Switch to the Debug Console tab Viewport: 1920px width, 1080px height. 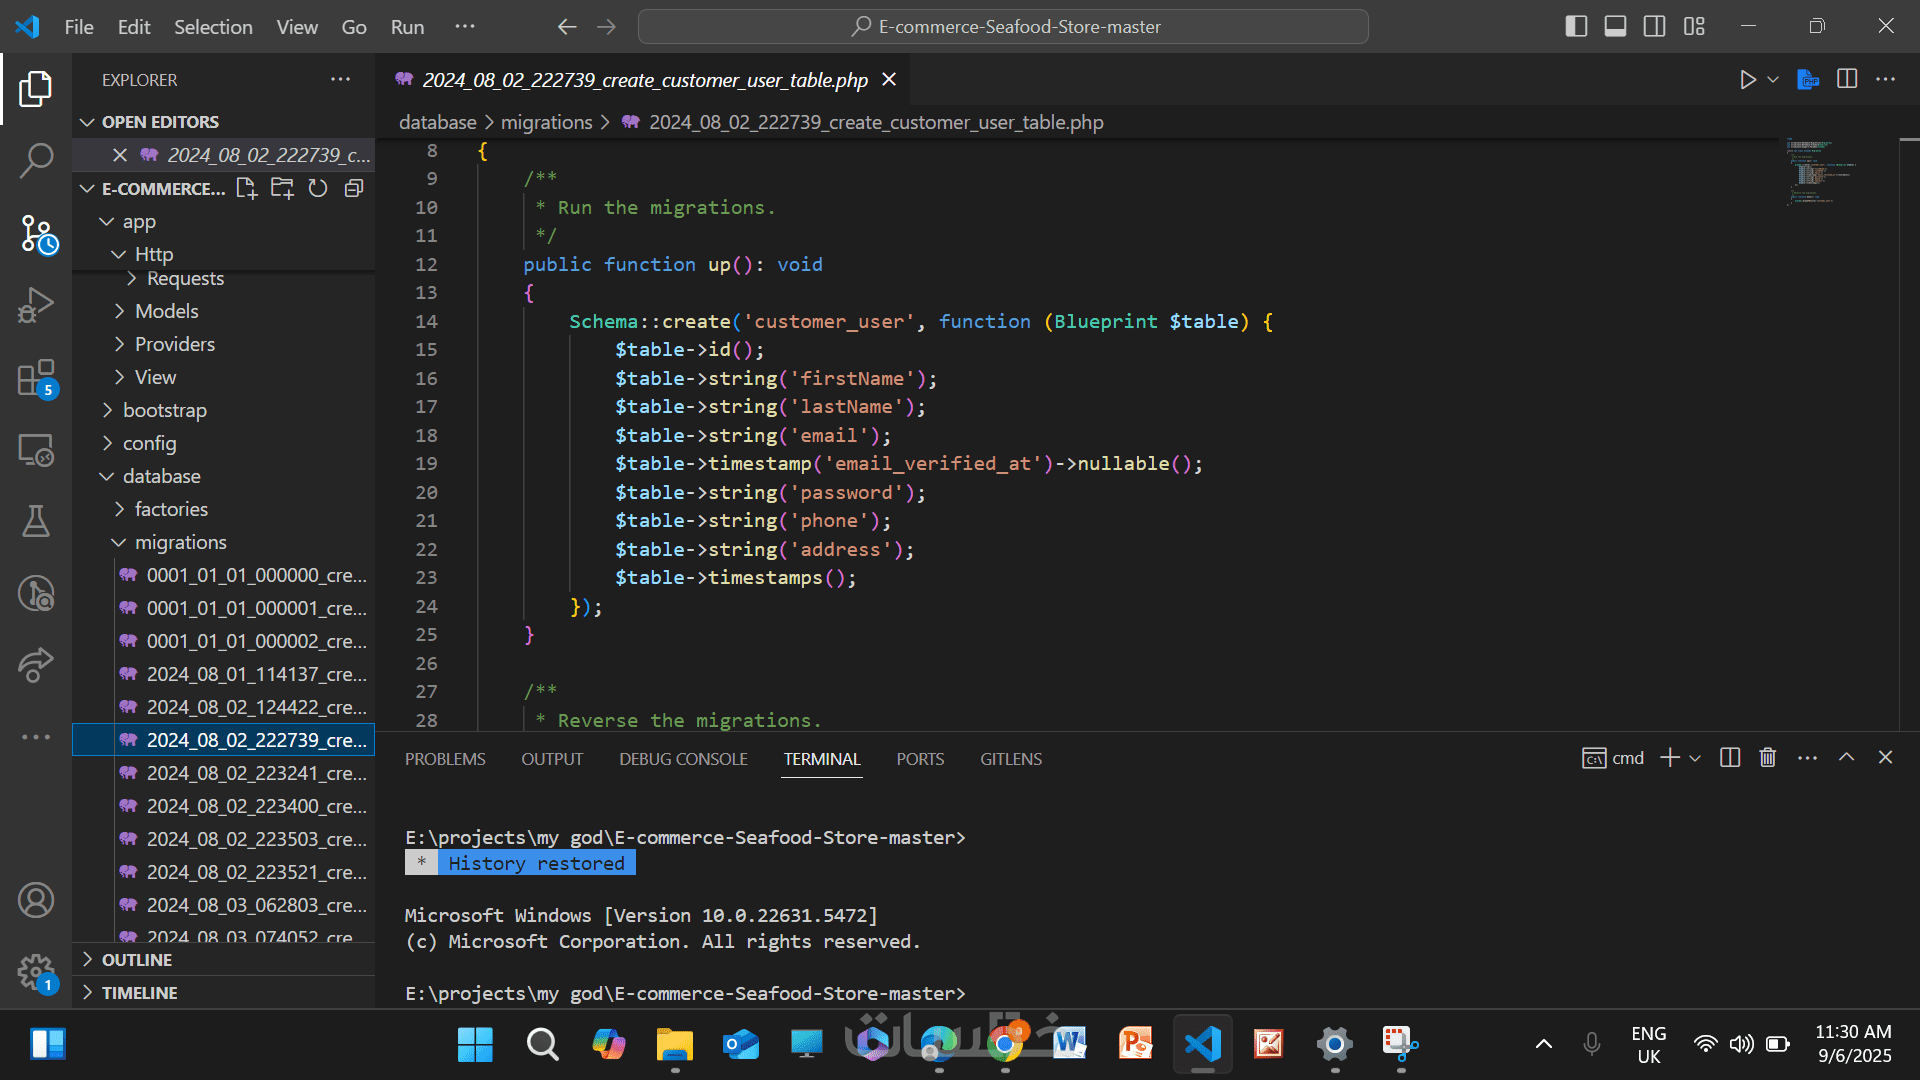[x=683, y=759]
